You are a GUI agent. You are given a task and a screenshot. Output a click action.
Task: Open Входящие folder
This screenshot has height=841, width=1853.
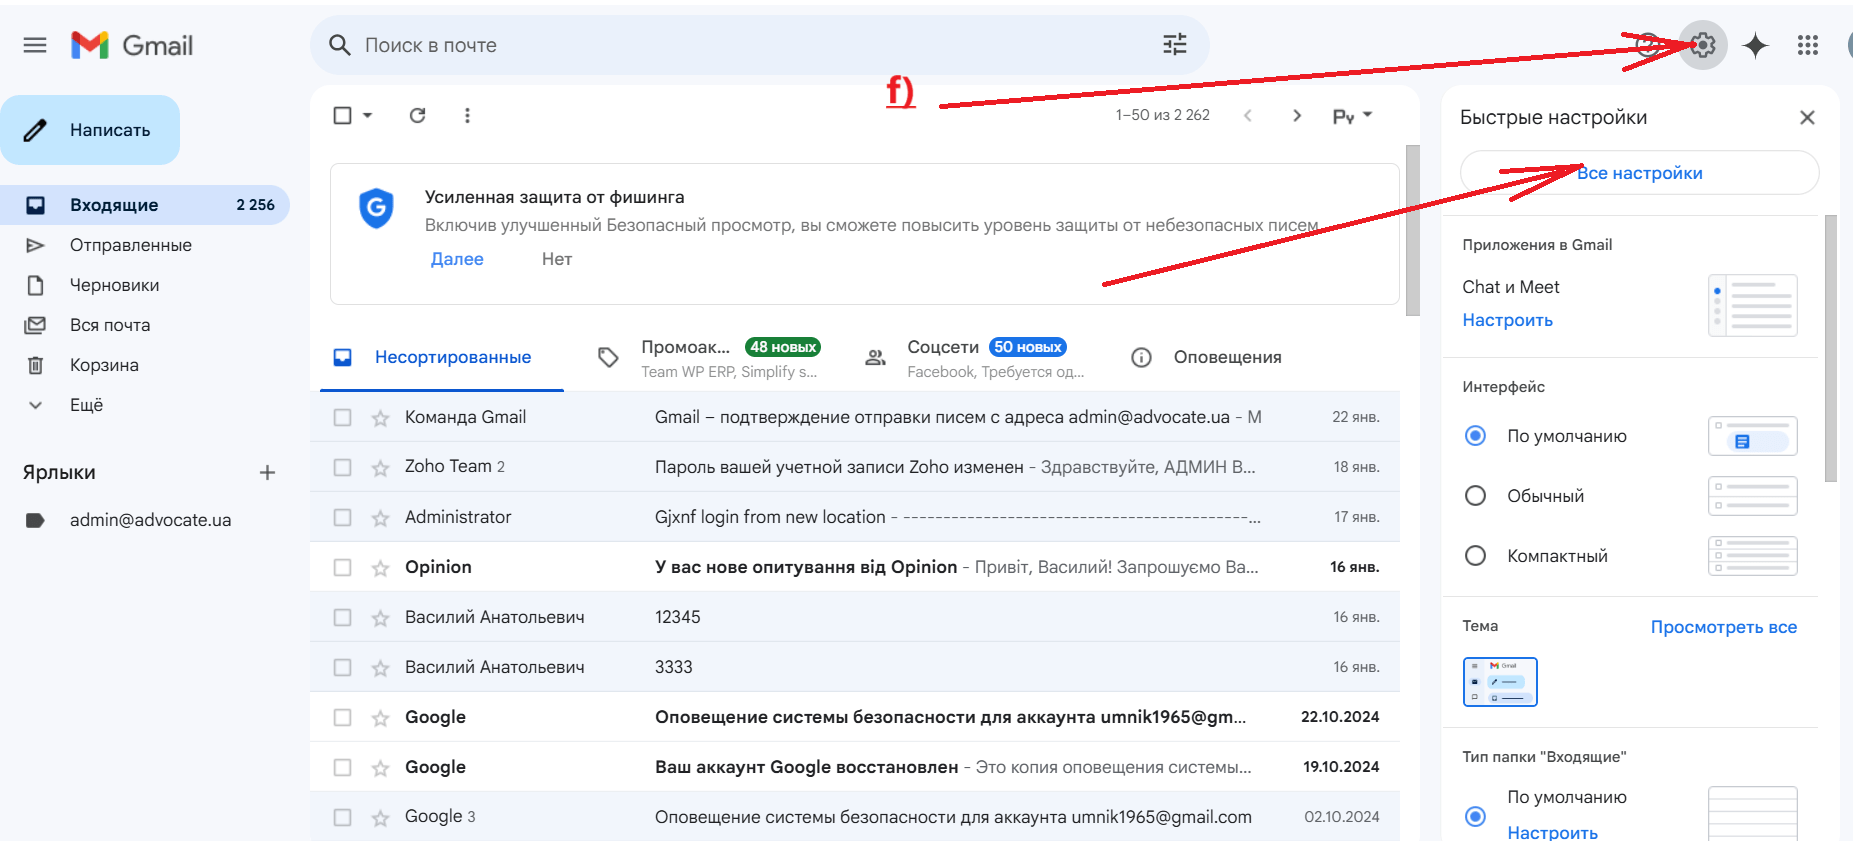[145, 205]
